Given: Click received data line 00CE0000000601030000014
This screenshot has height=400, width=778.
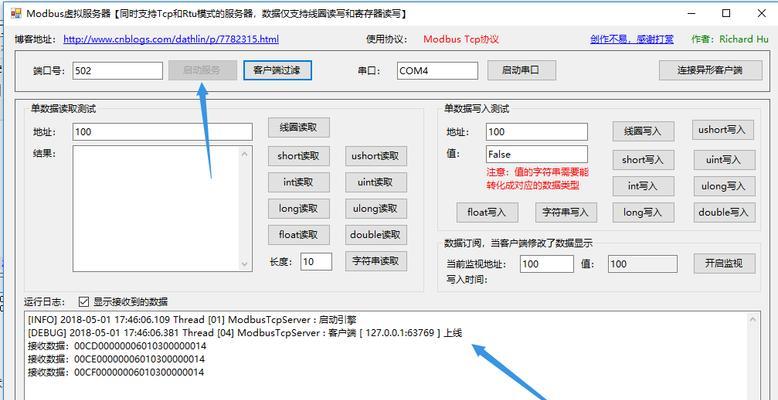Looking at the screenshot, I should tap(117, 359).
